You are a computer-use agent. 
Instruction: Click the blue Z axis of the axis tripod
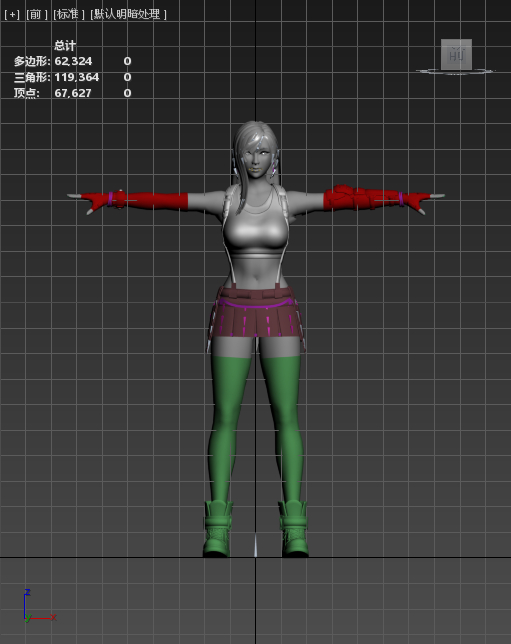(25, 603)
